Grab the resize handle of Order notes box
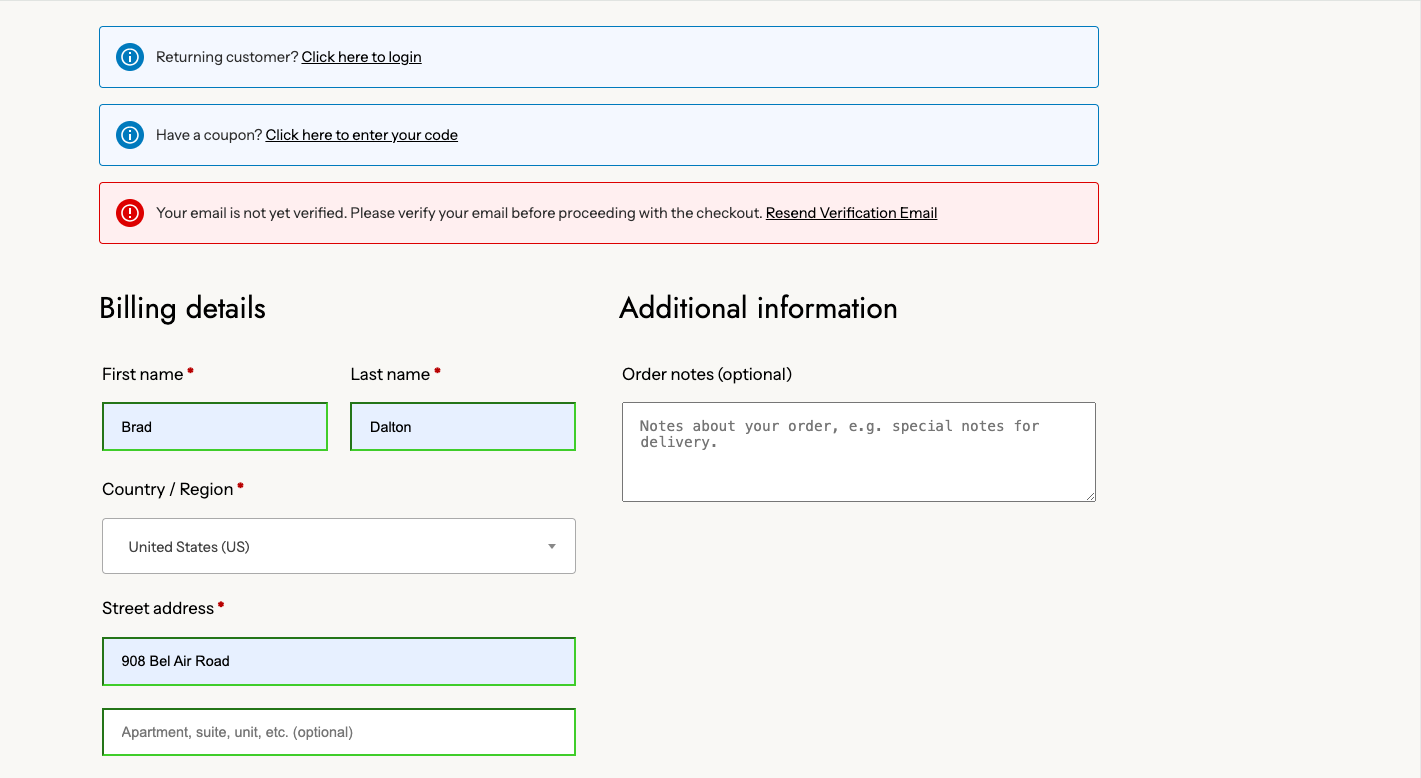 tap(1090, 495)
